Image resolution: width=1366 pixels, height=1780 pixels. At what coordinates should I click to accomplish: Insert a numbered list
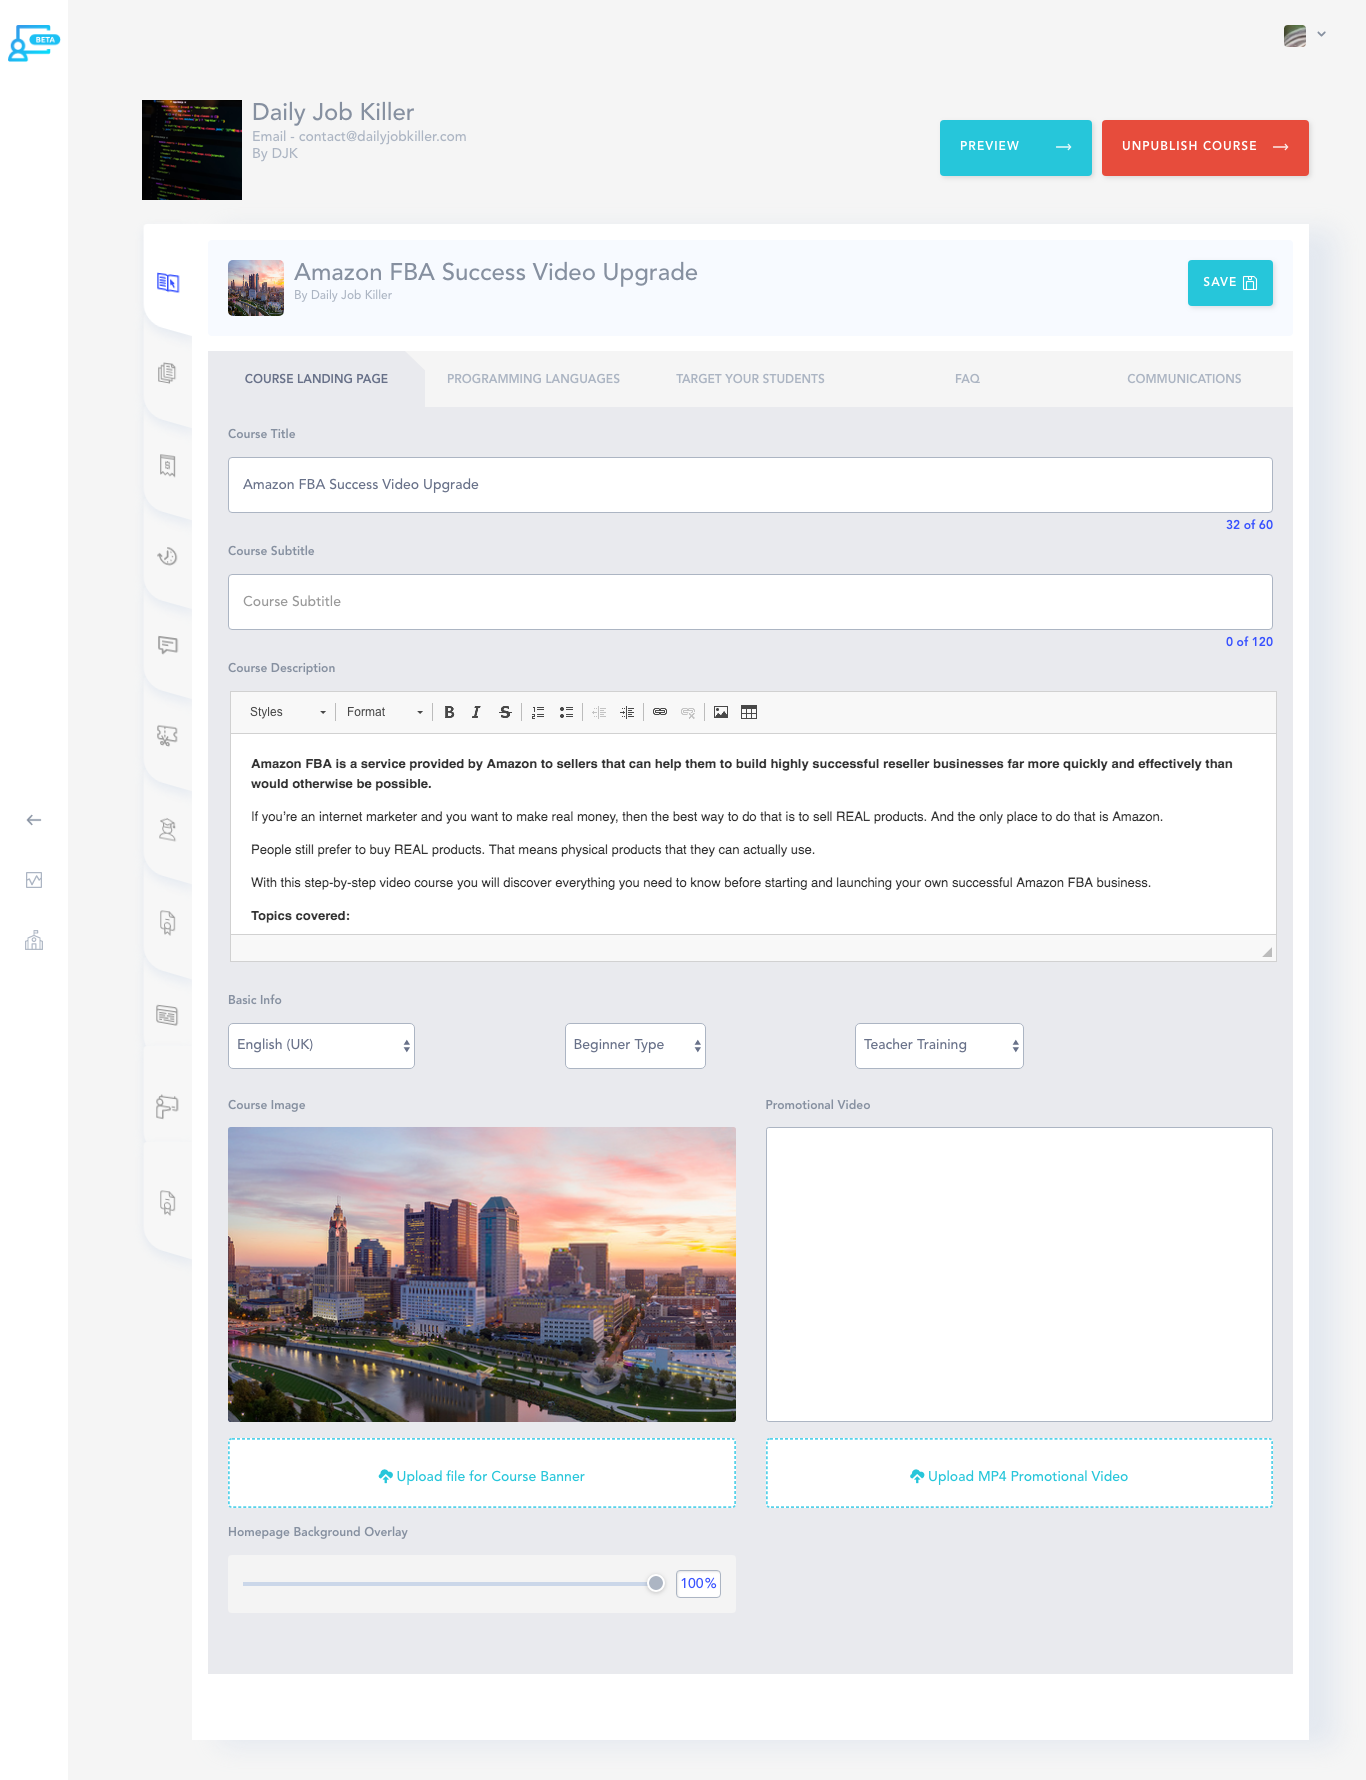(x=538, y=712)
